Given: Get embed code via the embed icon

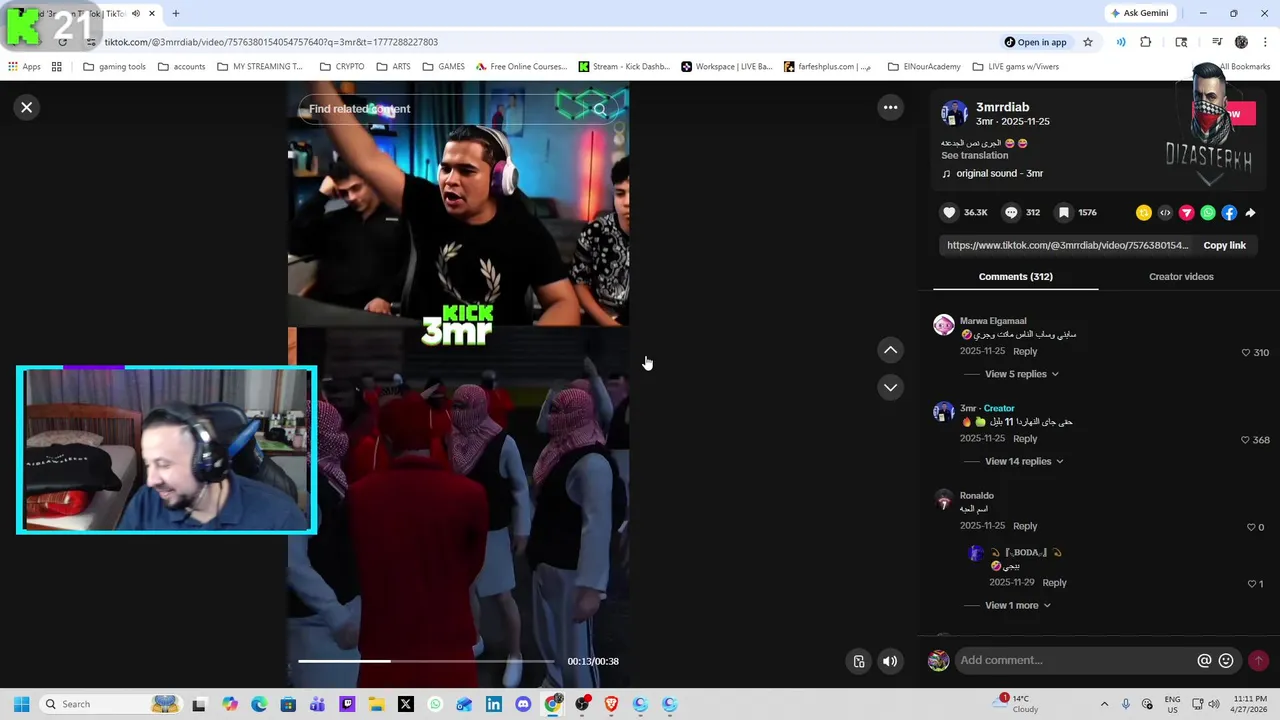Looking at the screenshot, I should 1165,212.
